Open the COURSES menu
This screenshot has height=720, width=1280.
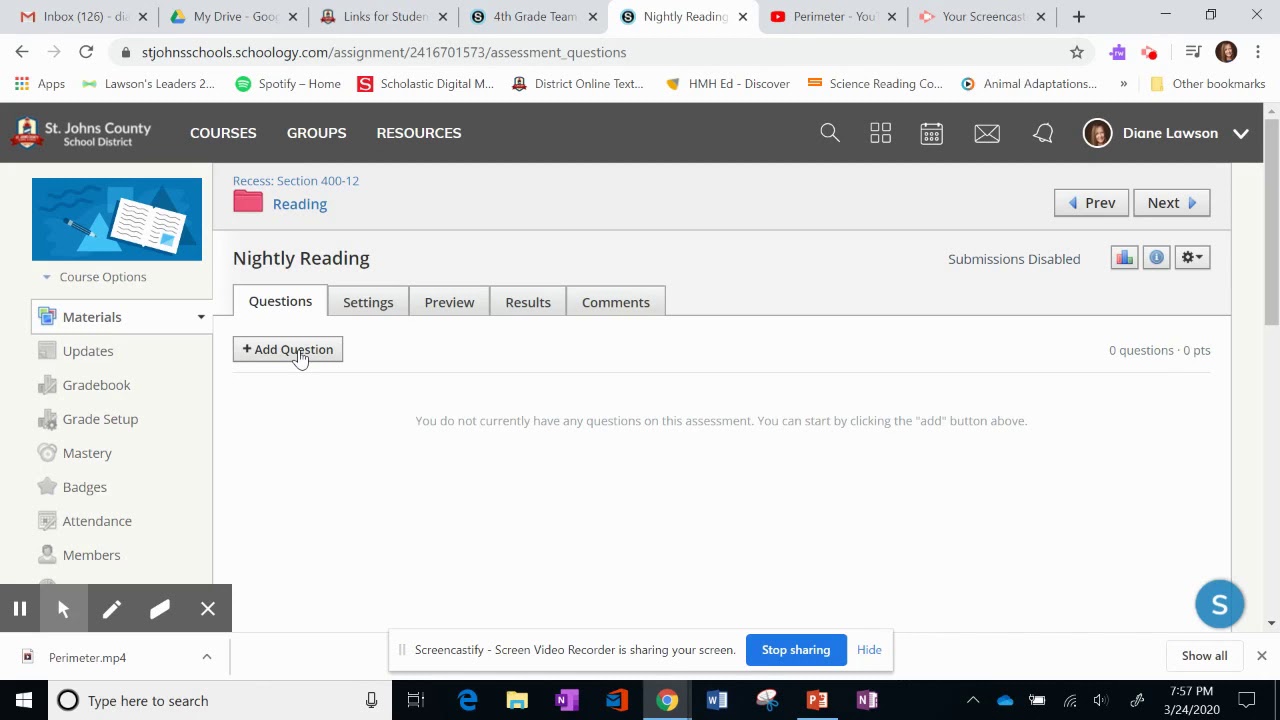pos(223,133)
